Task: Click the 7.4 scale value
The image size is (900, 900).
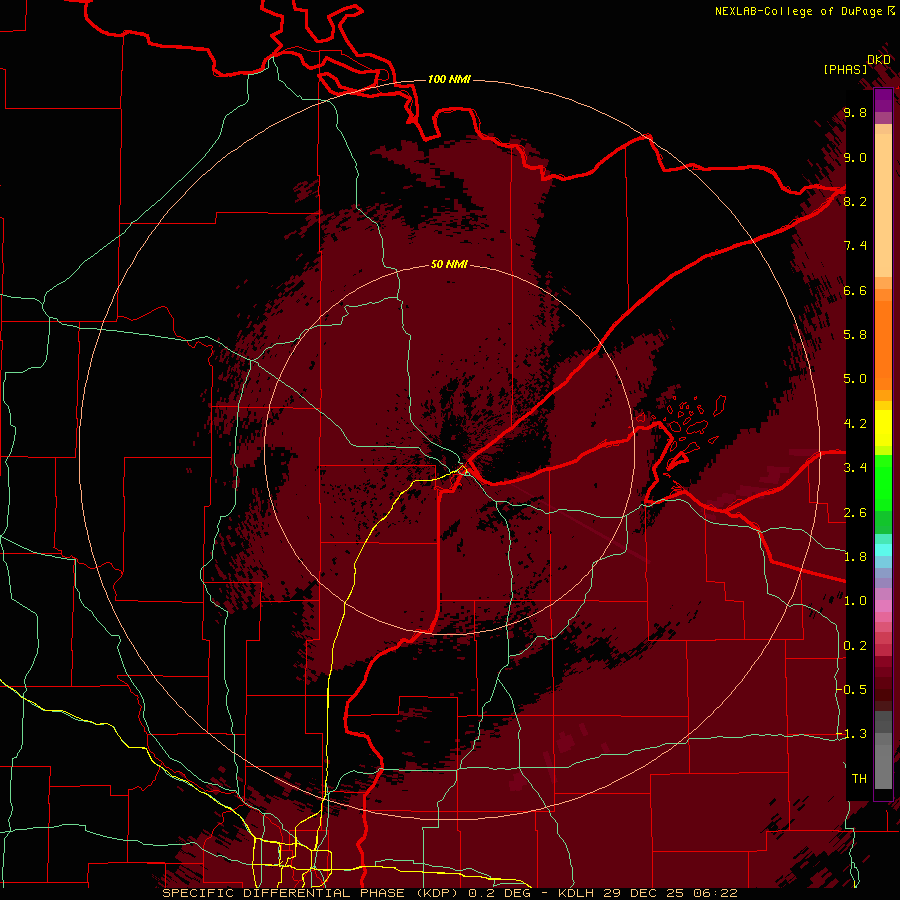Action: click(855, 246)
